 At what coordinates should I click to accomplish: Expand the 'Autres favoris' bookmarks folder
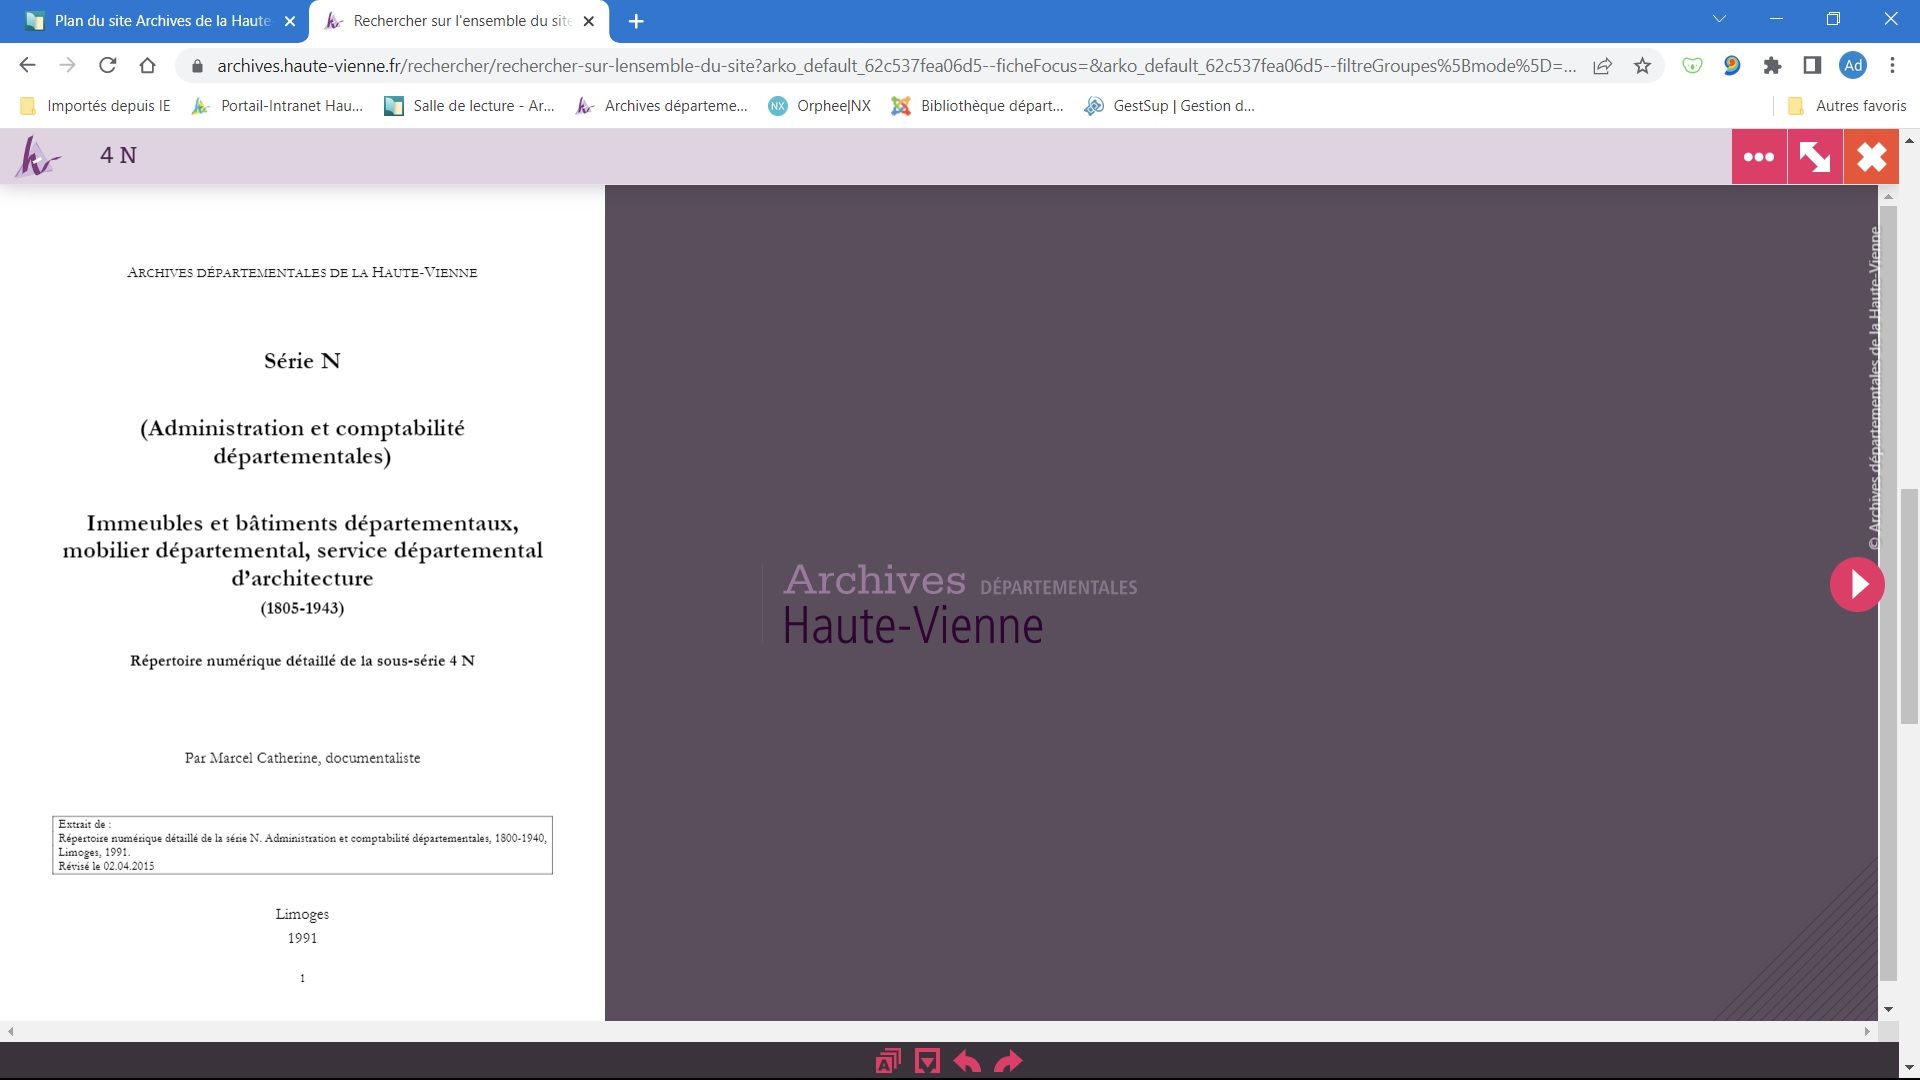point(1846,106)
